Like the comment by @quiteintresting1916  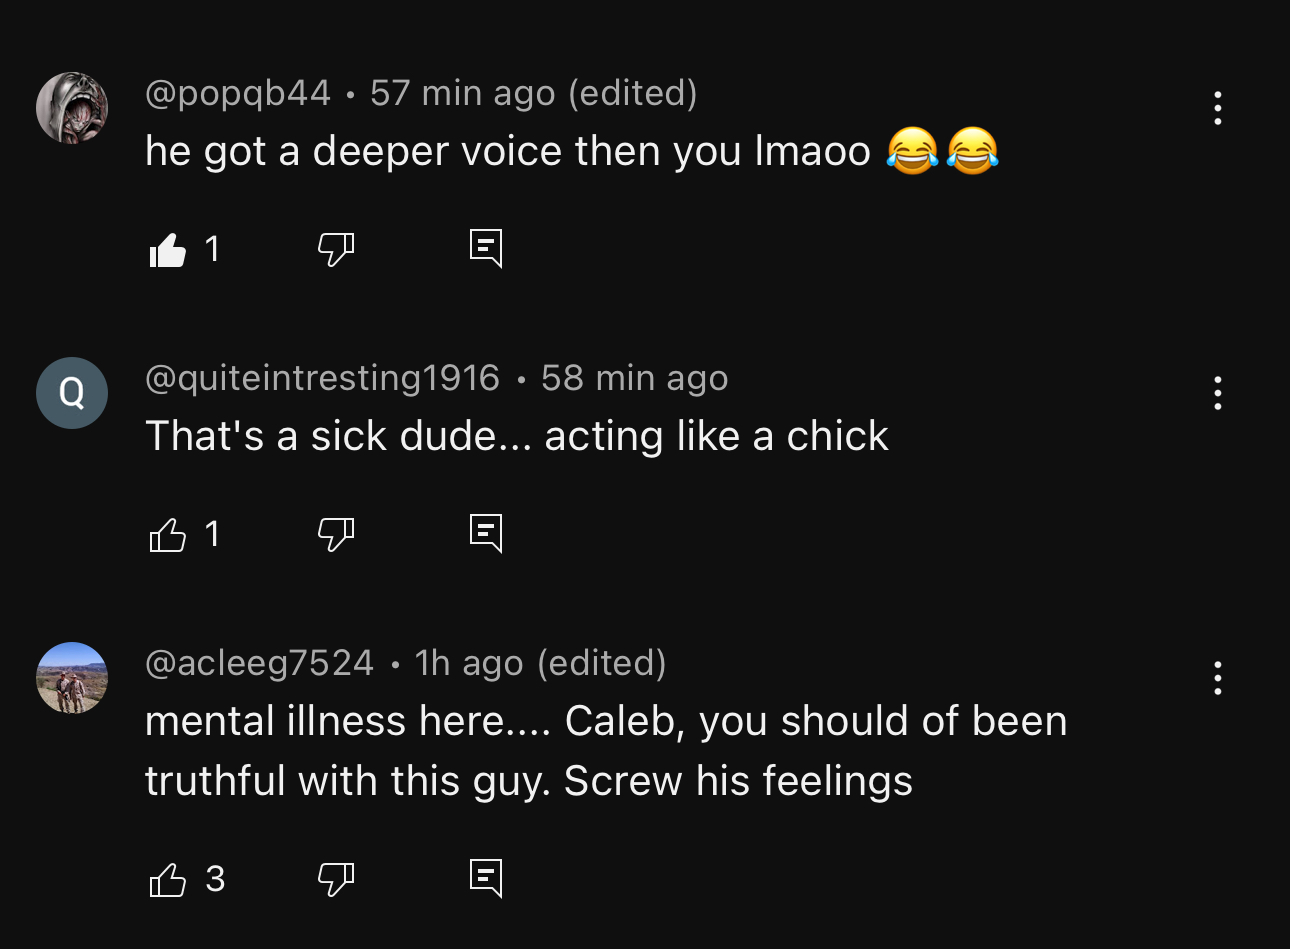pyautogui.click(x=168, y=535)
